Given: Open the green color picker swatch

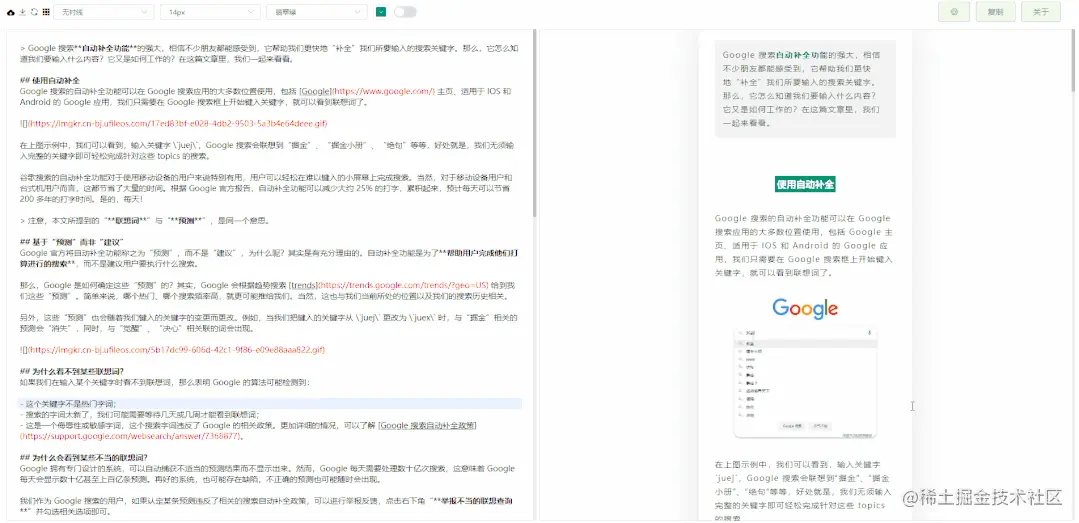Looking at the screenshot, I should 381,12.
